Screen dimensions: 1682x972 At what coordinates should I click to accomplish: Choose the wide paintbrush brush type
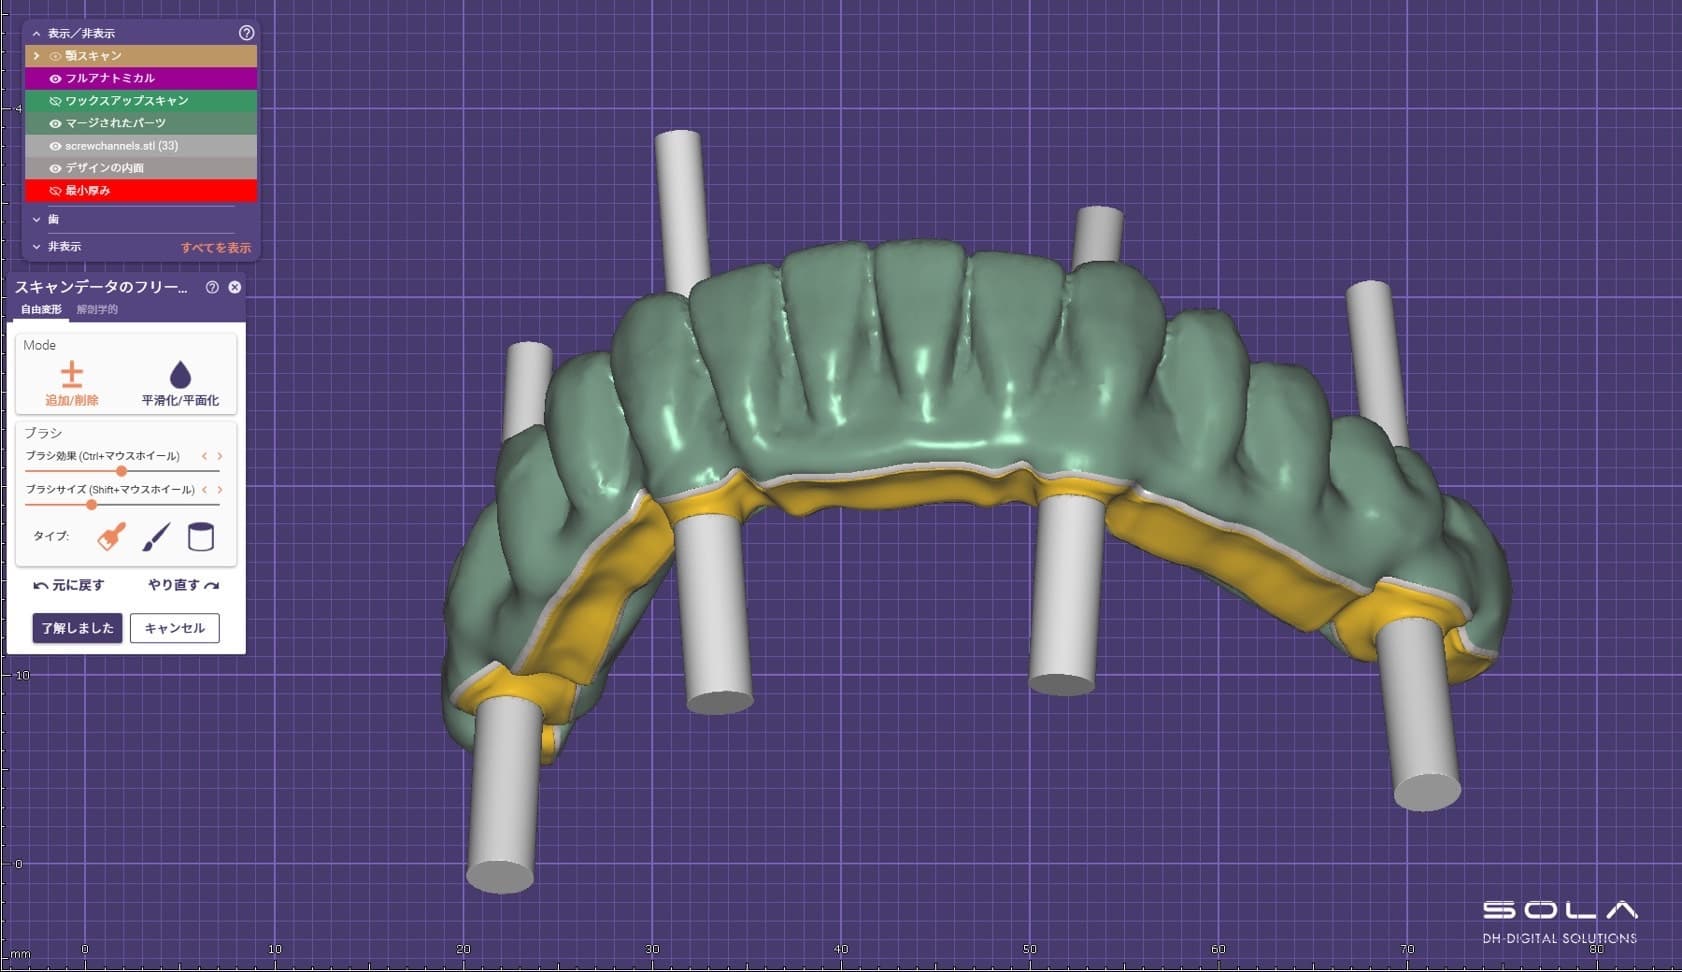click(111, 537)
